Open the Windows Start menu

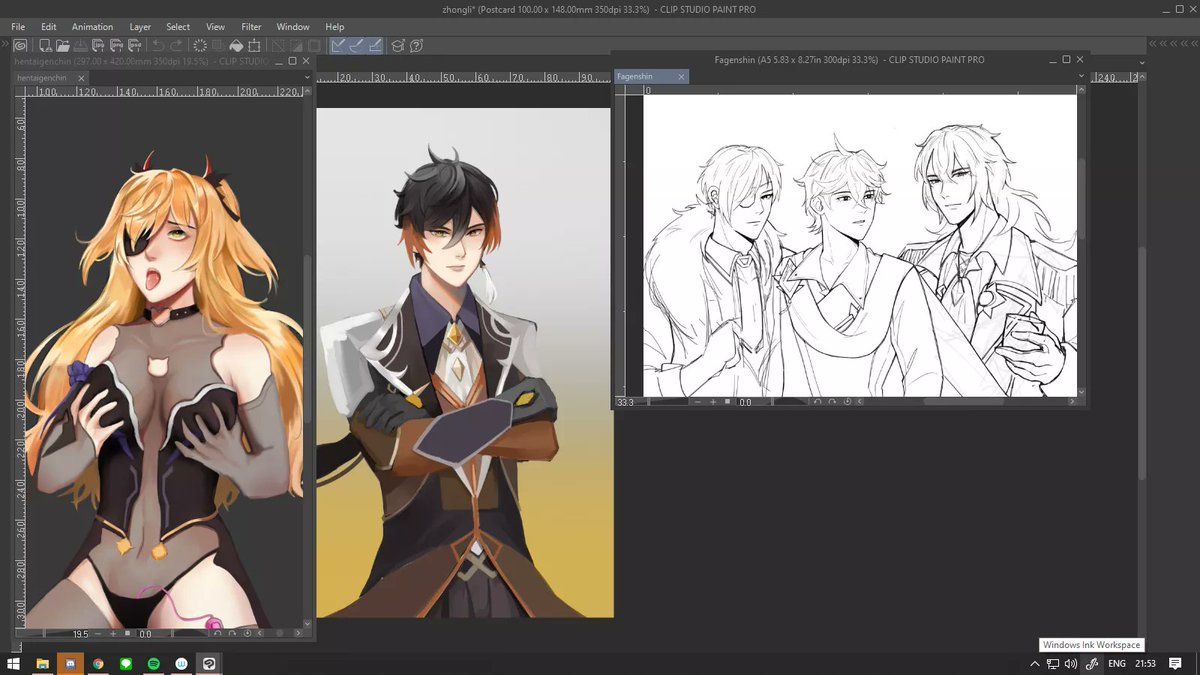coord(13,663)
